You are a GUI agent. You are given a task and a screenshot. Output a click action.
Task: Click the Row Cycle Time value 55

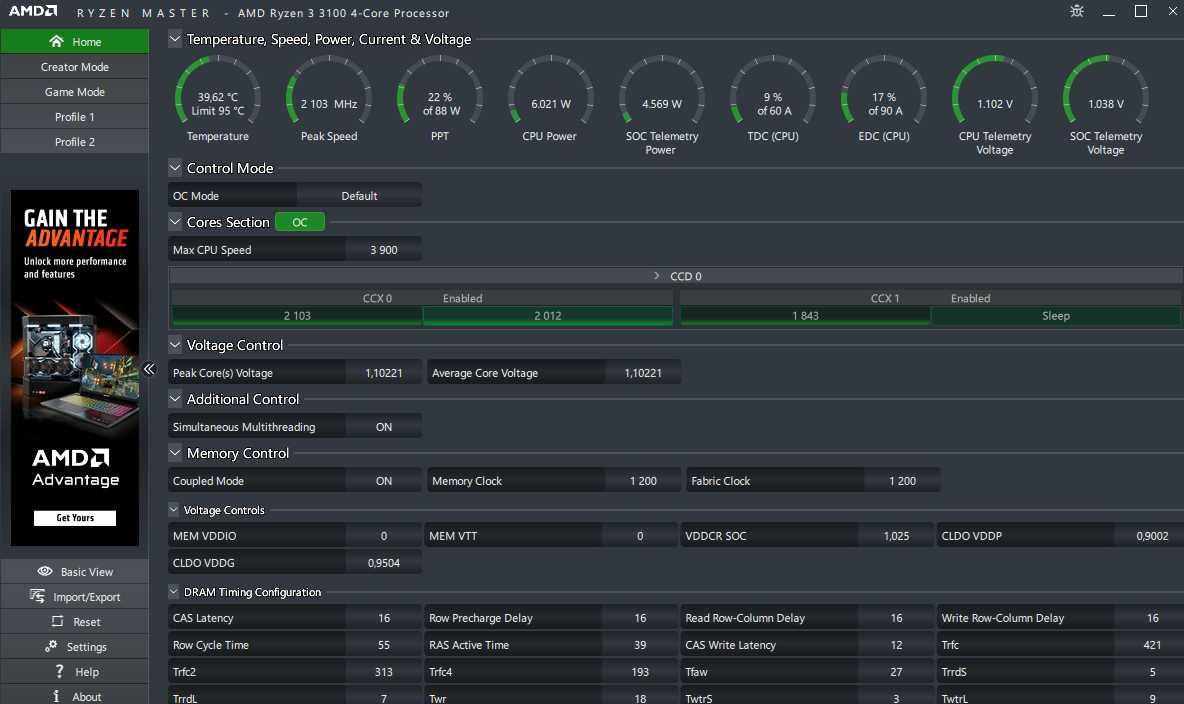(384, 645)
